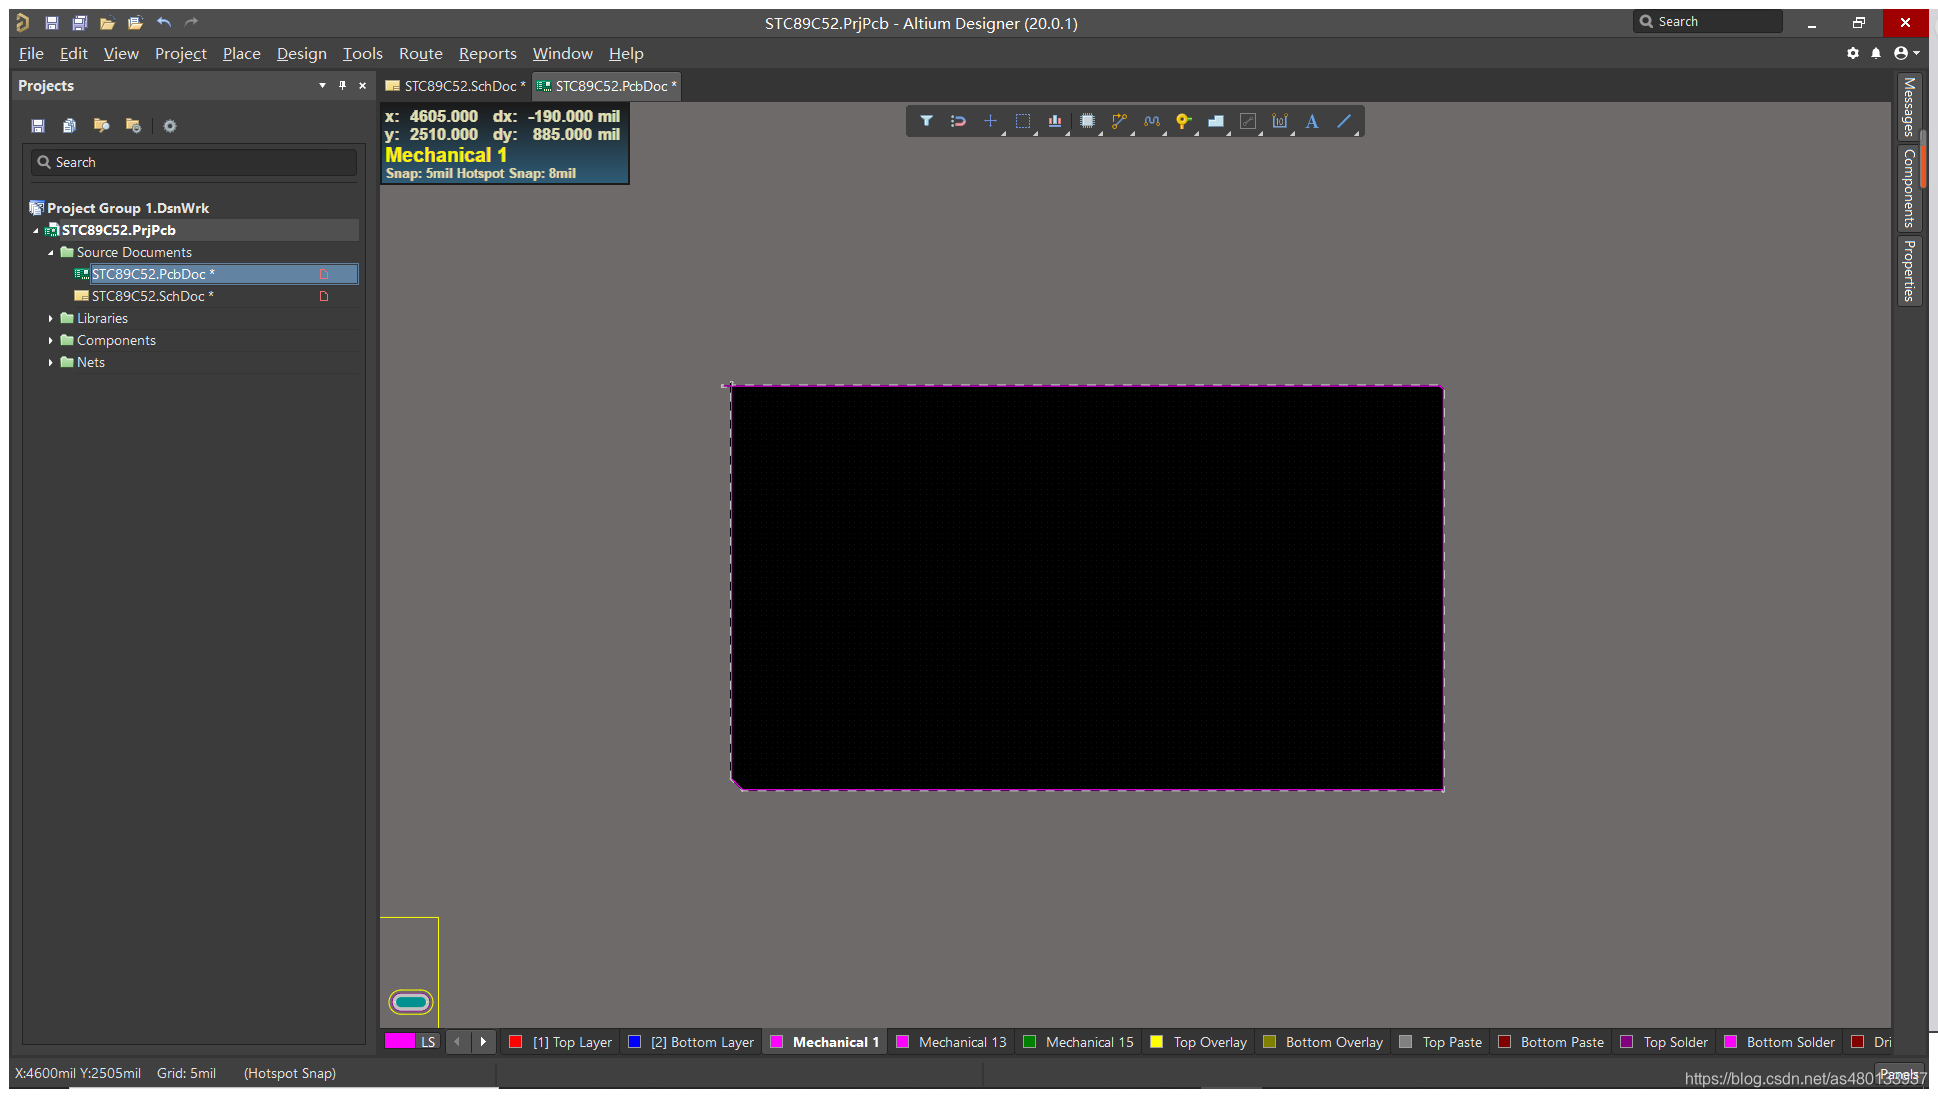Click the Panels button

(x=1898, y=1075)
